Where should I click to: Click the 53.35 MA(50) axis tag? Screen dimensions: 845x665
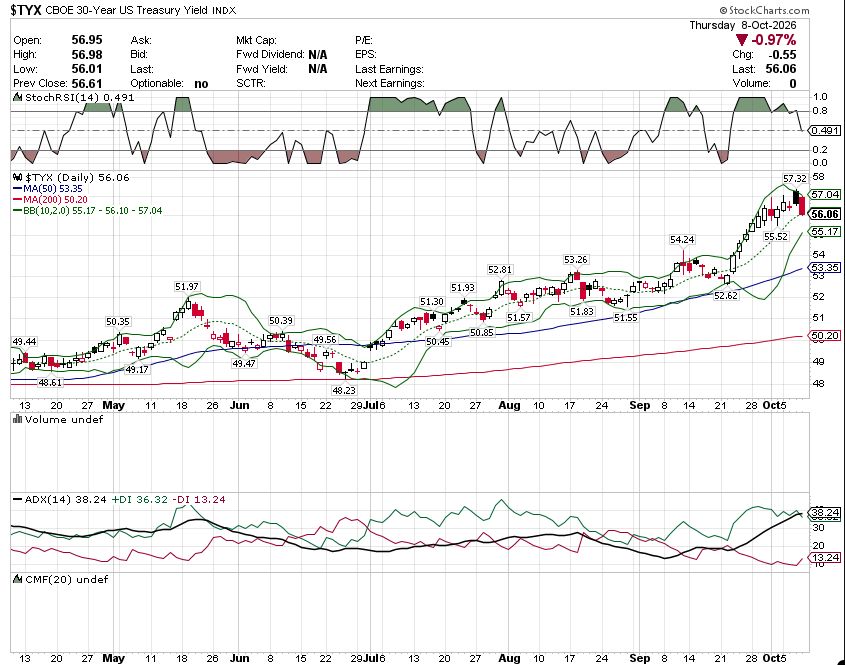pyautogui.click(x=825, y=267)
